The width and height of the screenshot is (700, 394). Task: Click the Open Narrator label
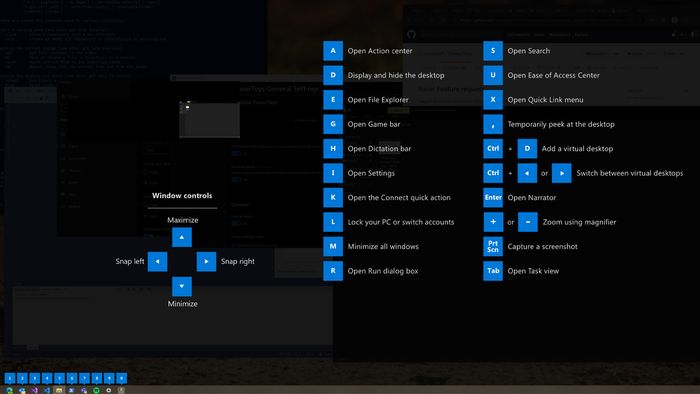coord(532,198)
